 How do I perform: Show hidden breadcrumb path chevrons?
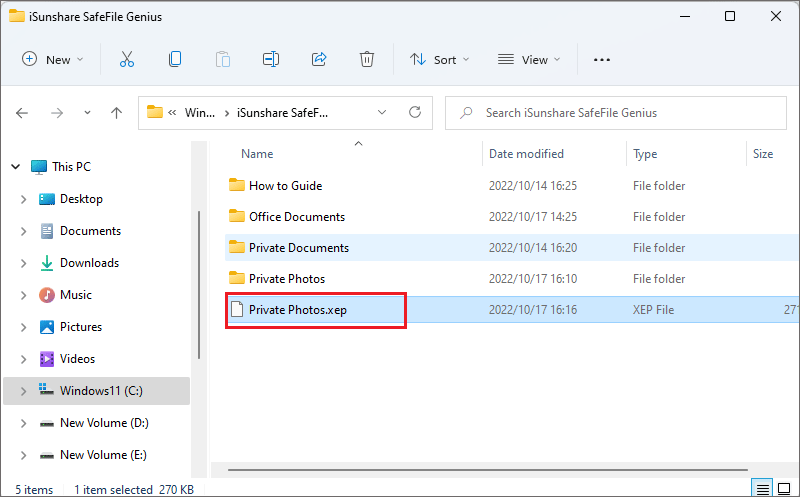[x=172, y=113]
